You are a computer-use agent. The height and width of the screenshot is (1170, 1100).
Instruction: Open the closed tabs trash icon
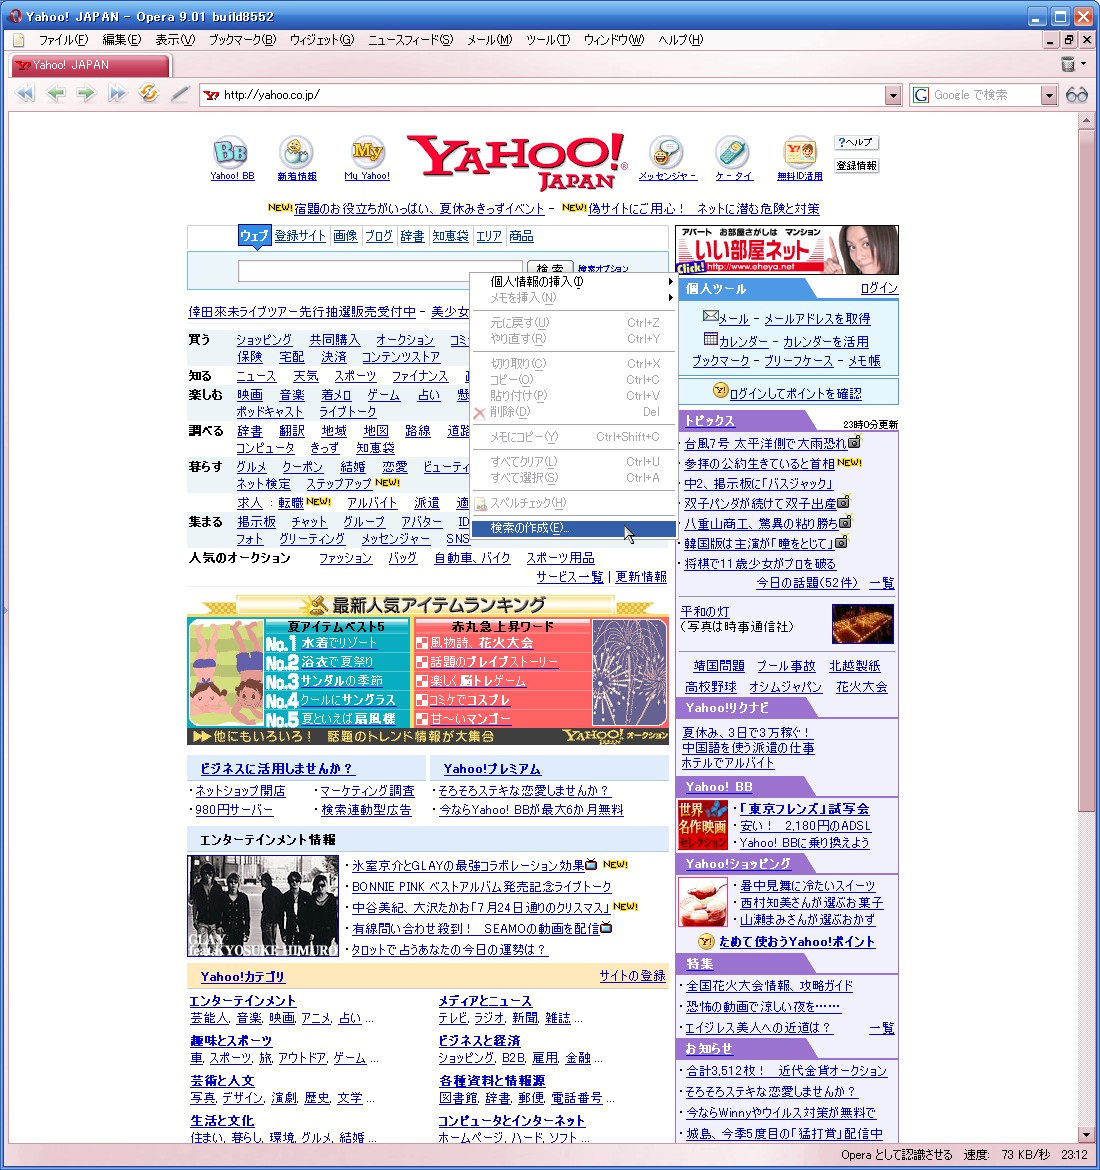(1068, 64)
